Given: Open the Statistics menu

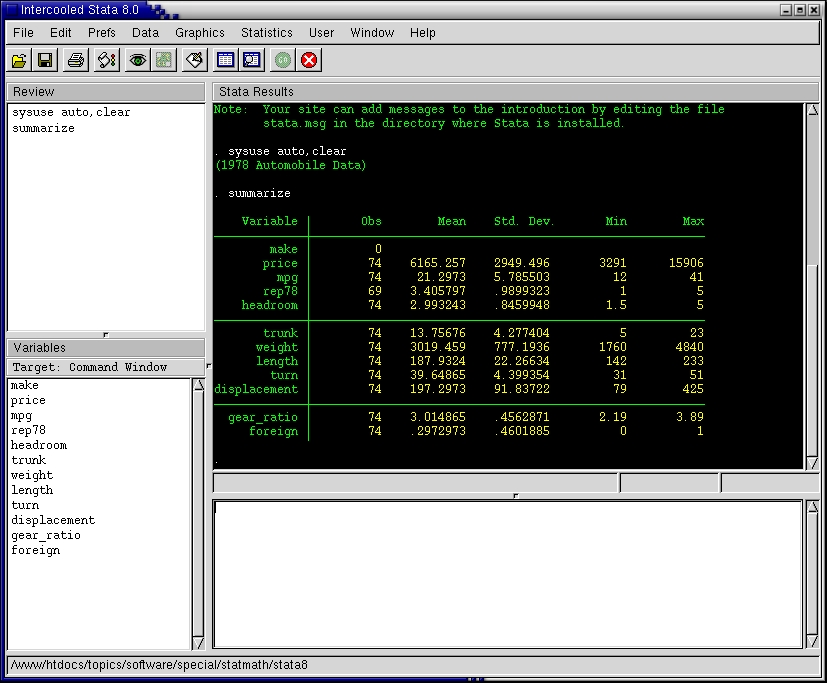Looking at the screenshot, I should pos(267,33).
